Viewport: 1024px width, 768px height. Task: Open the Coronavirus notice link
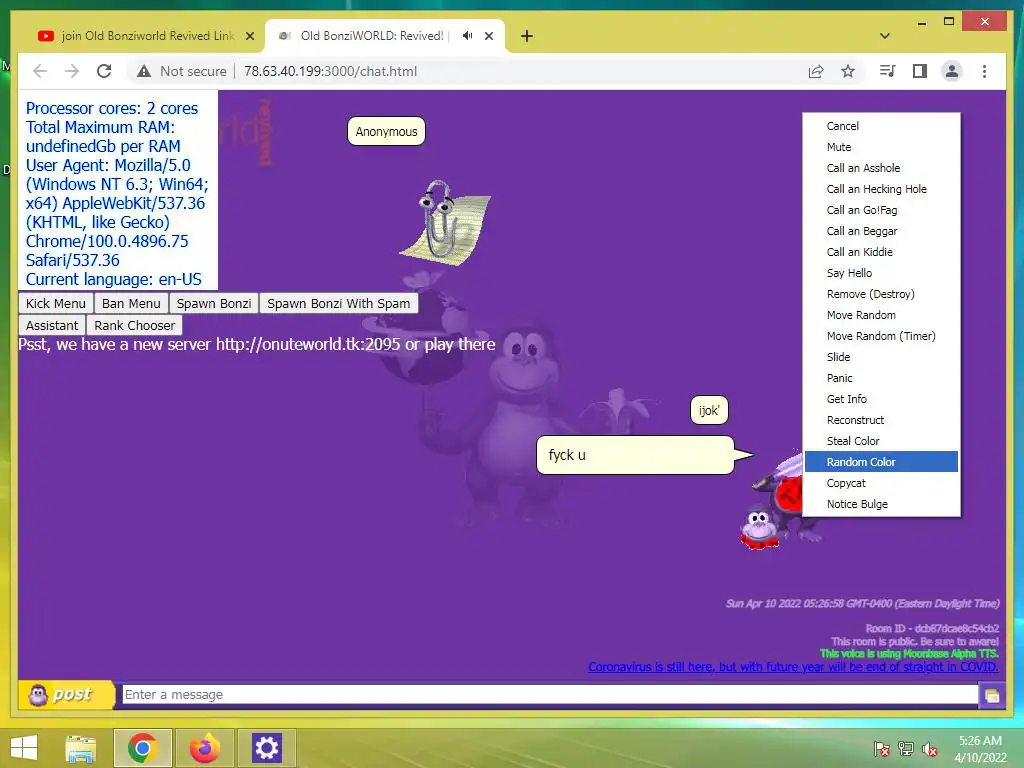pos(793,667)
